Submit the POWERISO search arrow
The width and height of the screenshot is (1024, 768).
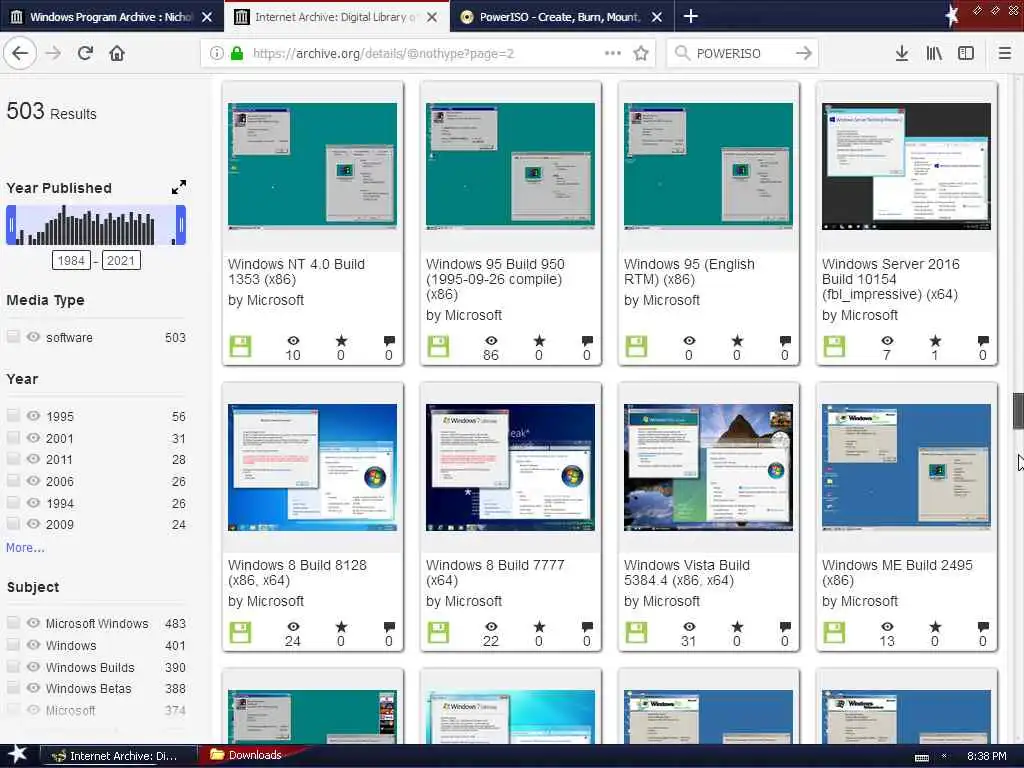pos(804,54)
